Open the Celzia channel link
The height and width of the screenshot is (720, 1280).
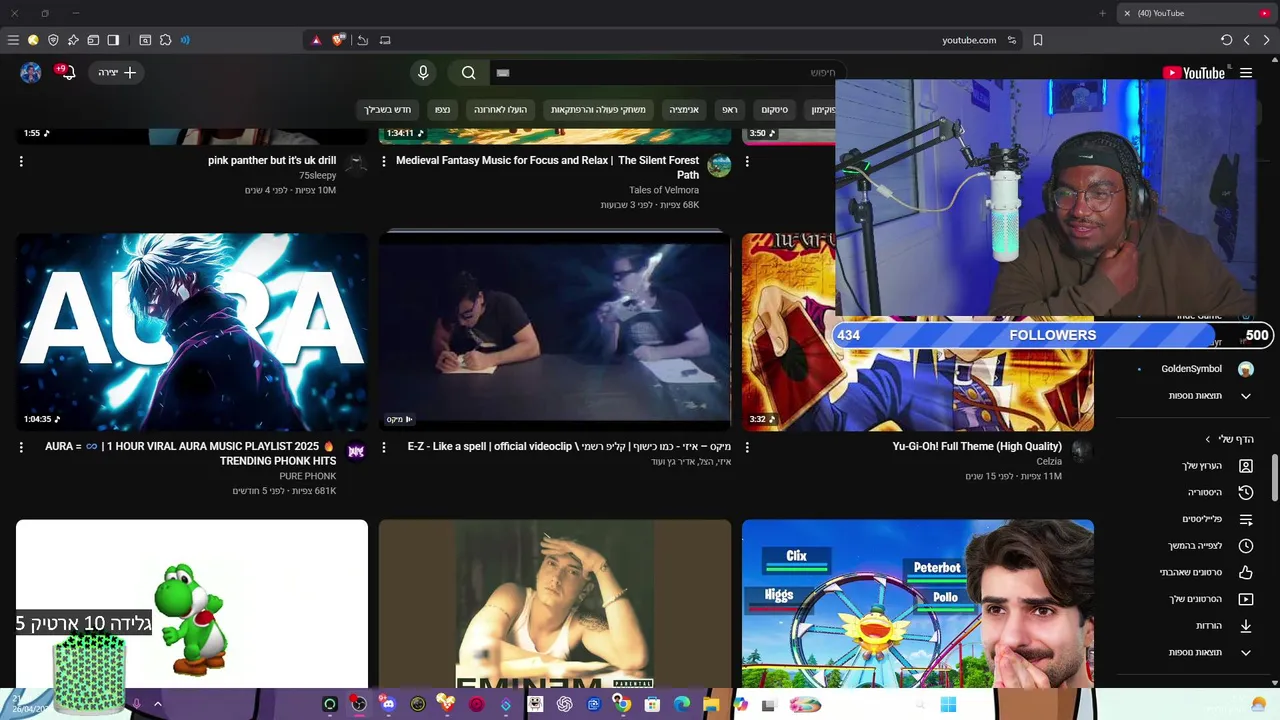(1049, 462)
